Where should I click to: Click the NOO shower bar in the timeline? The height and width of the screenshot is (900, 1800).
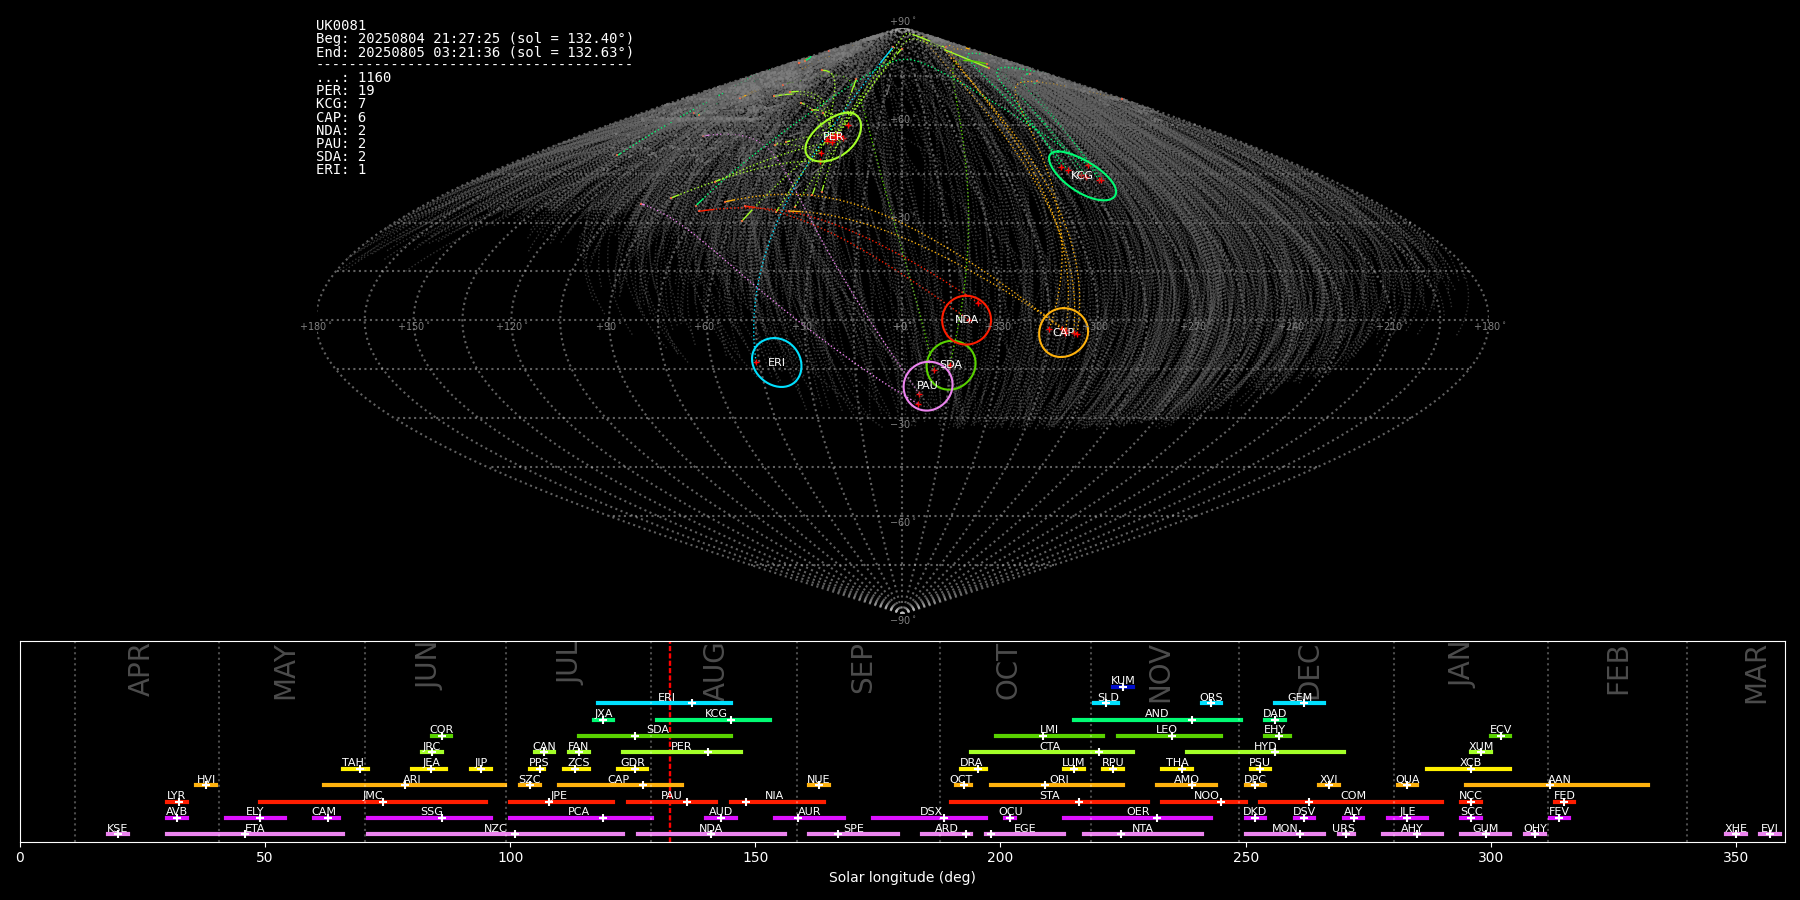pos(1204,802)
